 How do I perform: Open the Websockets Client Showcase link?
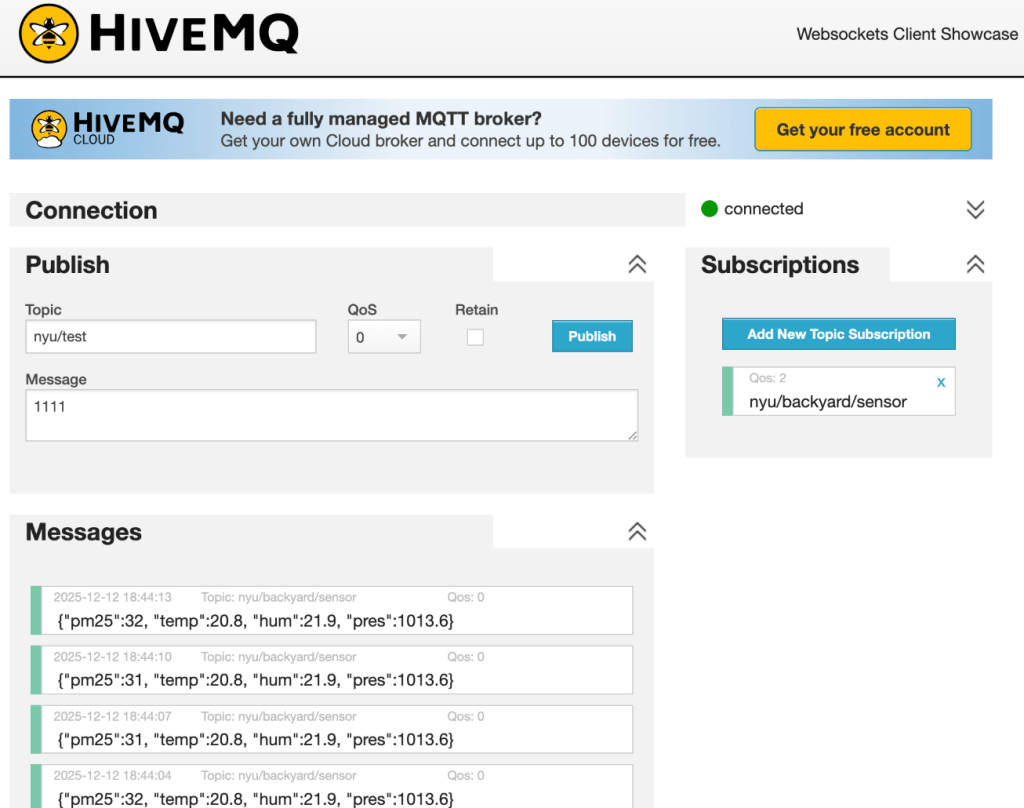905,33
